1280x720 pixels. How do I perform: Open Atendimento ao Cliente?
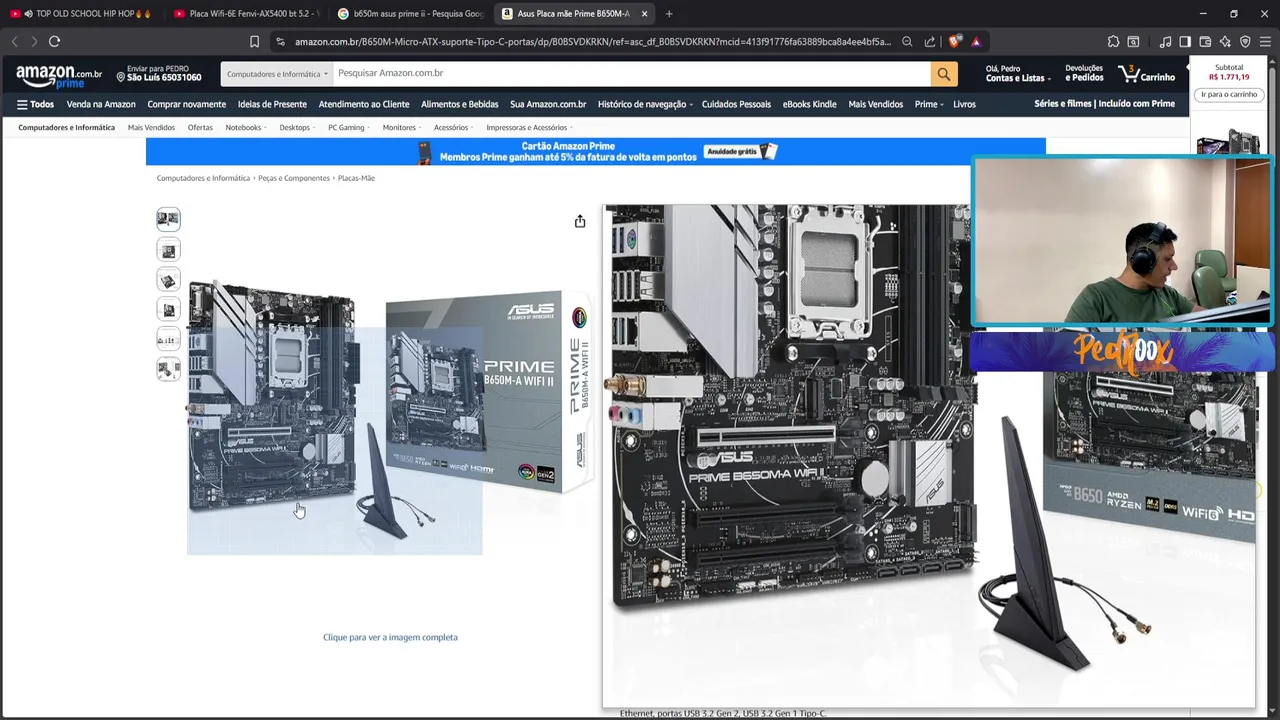[364, 104]
